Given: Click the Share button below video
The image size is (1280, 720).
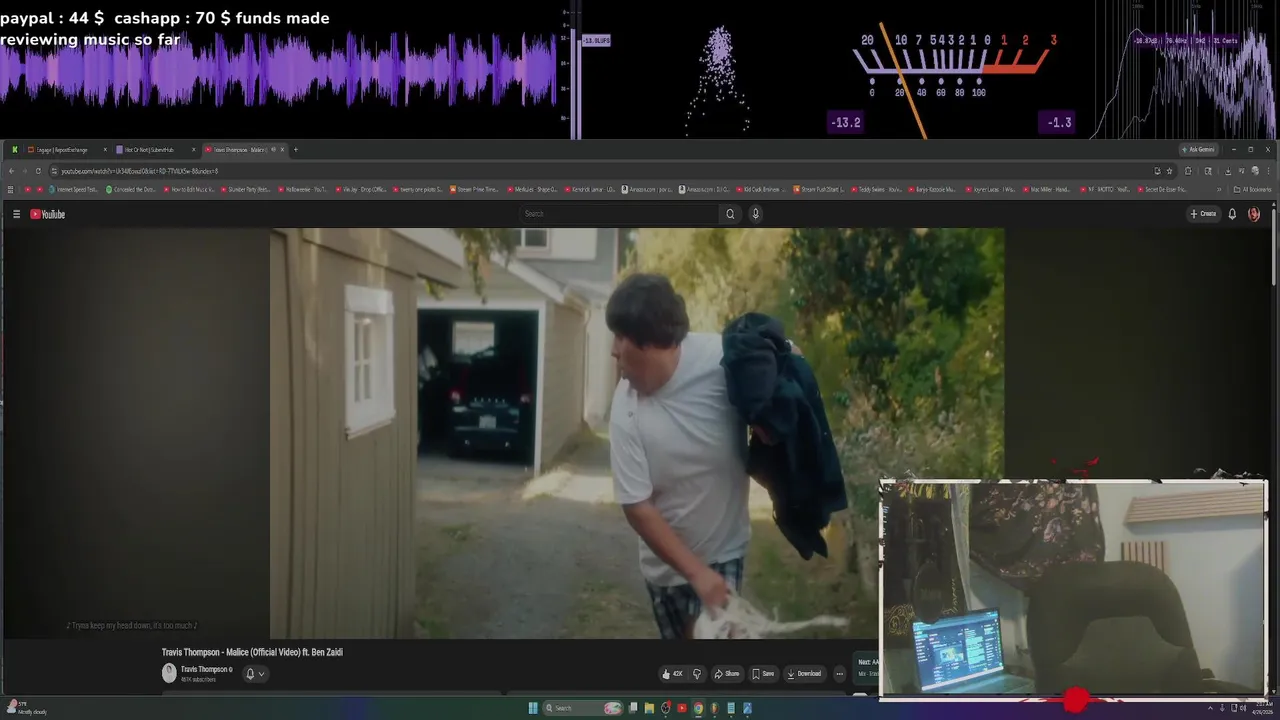Looking at the screenshot, I should (x=726, y=674).
